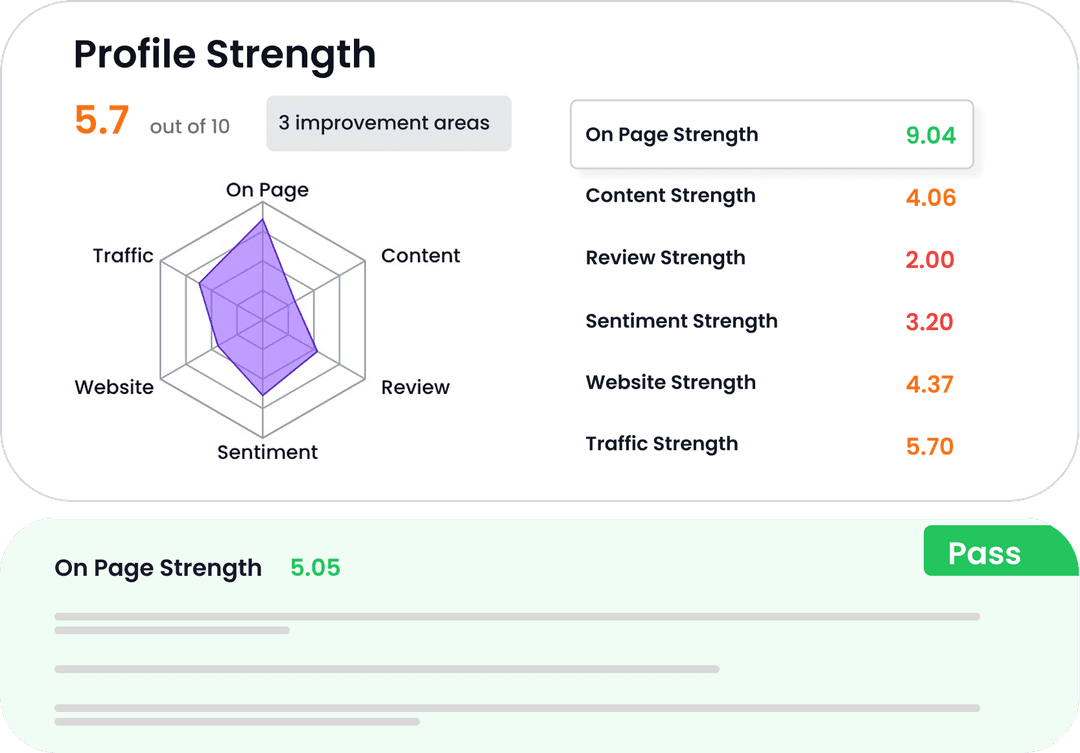Click the Pass status button
1080x753 pixels.
coord(1000,552)
